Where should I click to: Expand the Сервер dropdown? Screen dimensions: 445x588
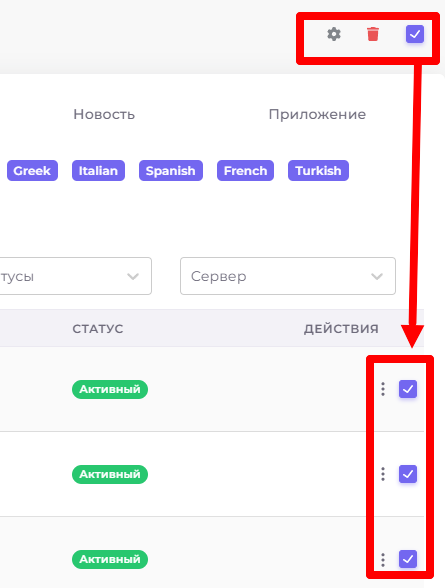(288, 276)
